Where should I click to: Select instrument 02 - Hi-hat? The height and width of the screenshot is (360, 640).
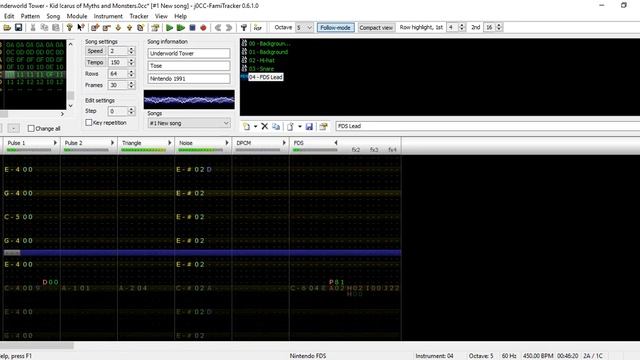pyautogui.click(x=261, y=60)
